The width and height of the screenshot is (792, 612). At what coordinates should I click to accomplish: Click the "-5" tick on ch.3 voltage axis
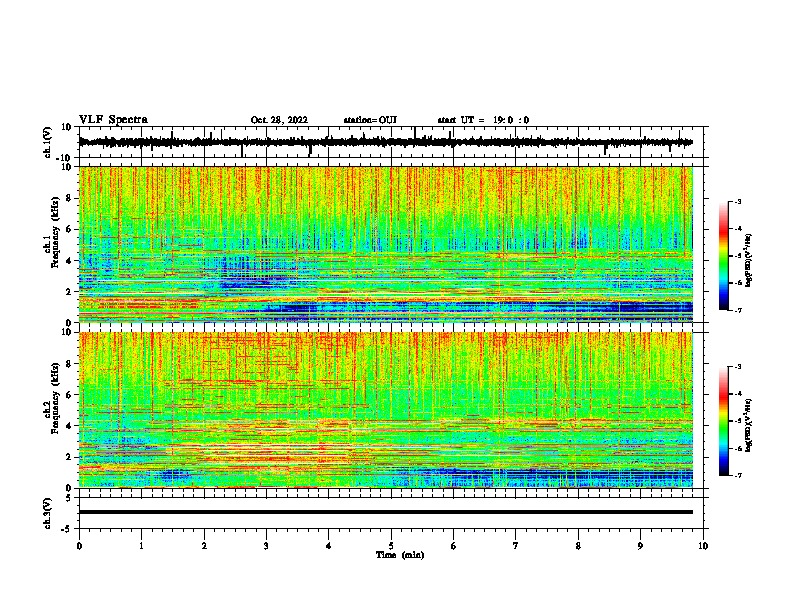67,529
